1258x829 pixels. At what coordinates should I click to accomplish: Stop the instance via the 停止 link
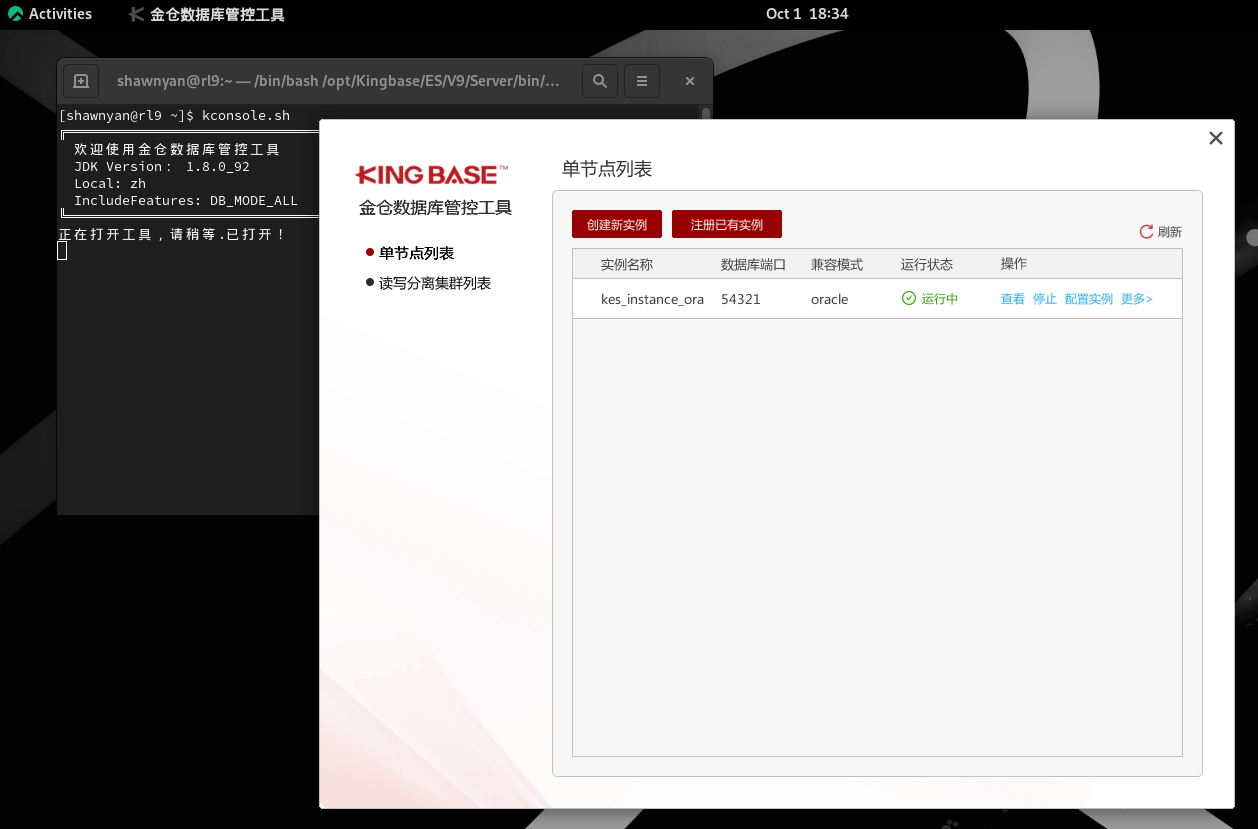click(x=1044, y=298)
